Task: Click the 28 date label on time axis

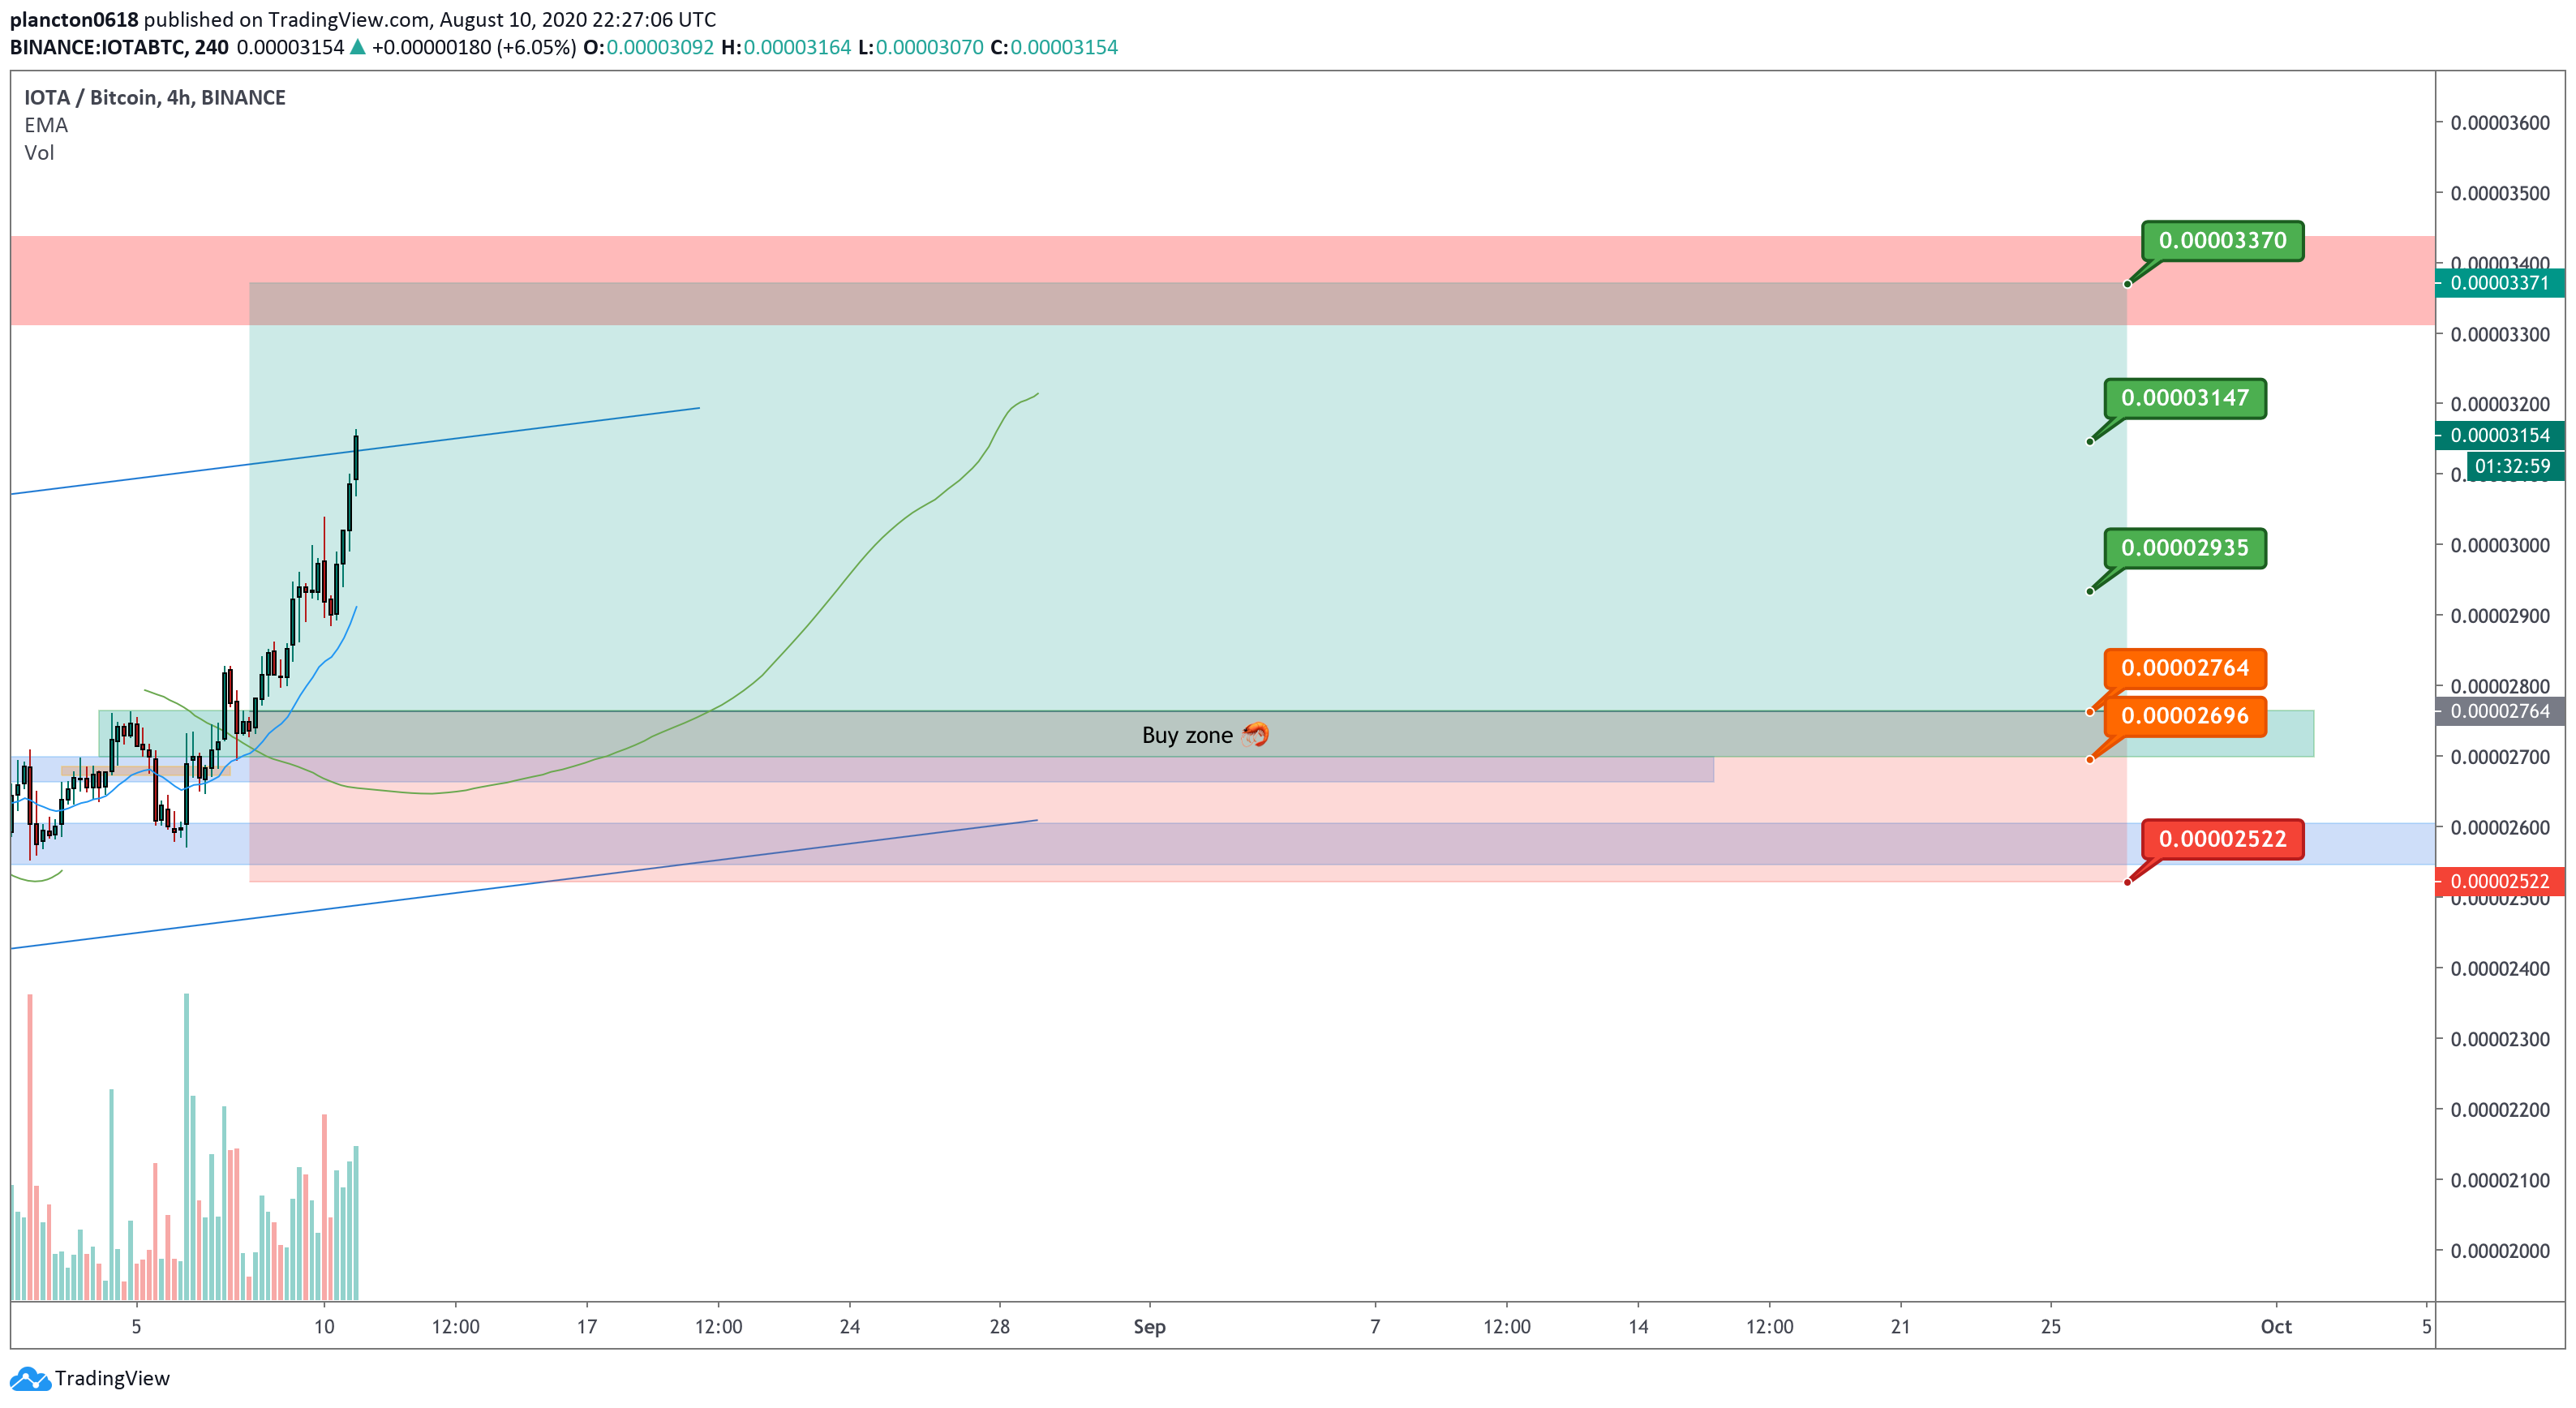Action: (x=999, y=1327)
